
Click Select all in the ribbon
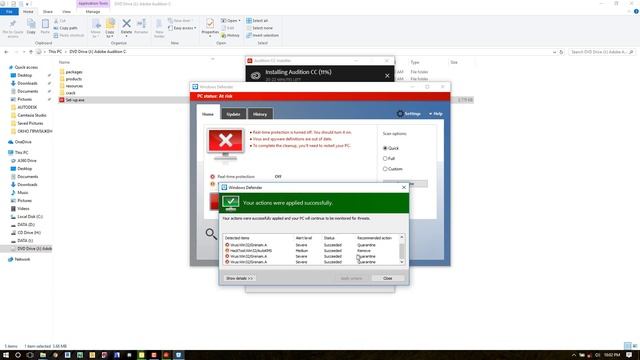[257, 20]
